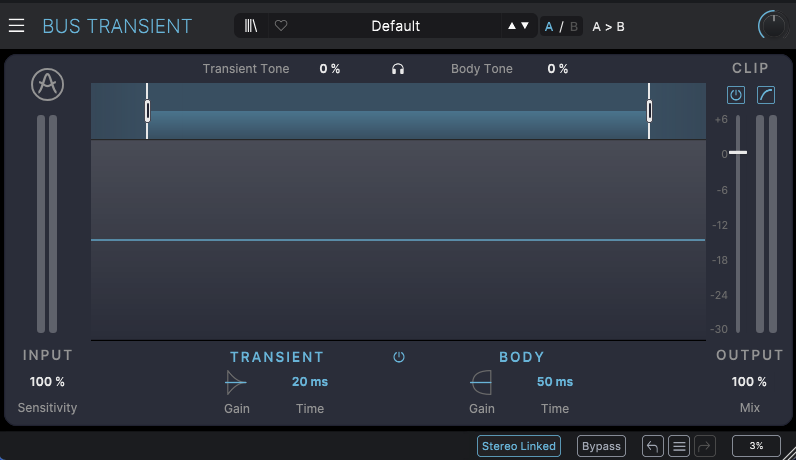
Task: Open the preset library browser icon
Action: (x=251, y=26)
